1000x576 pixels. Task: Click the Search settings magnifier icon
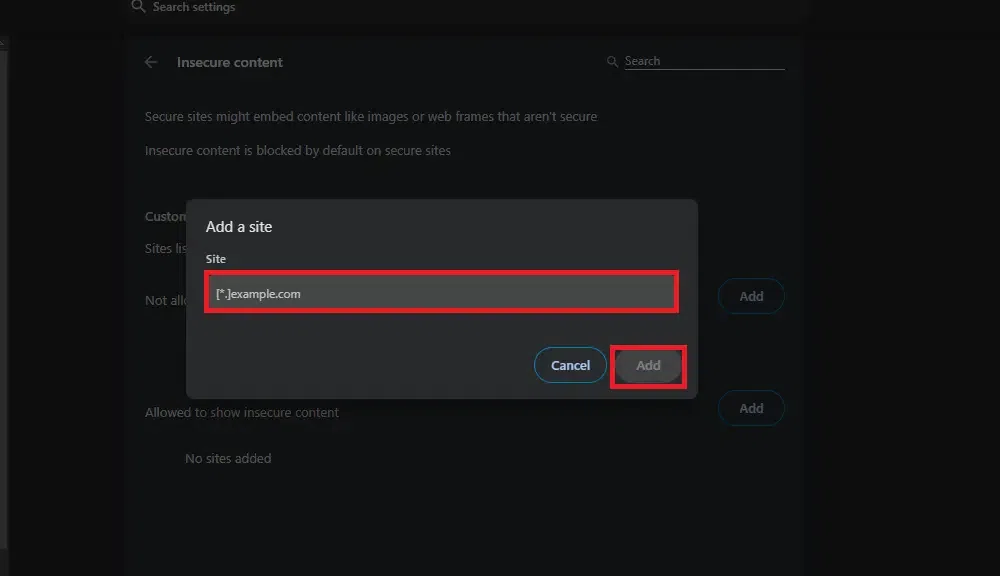[138, 7]
